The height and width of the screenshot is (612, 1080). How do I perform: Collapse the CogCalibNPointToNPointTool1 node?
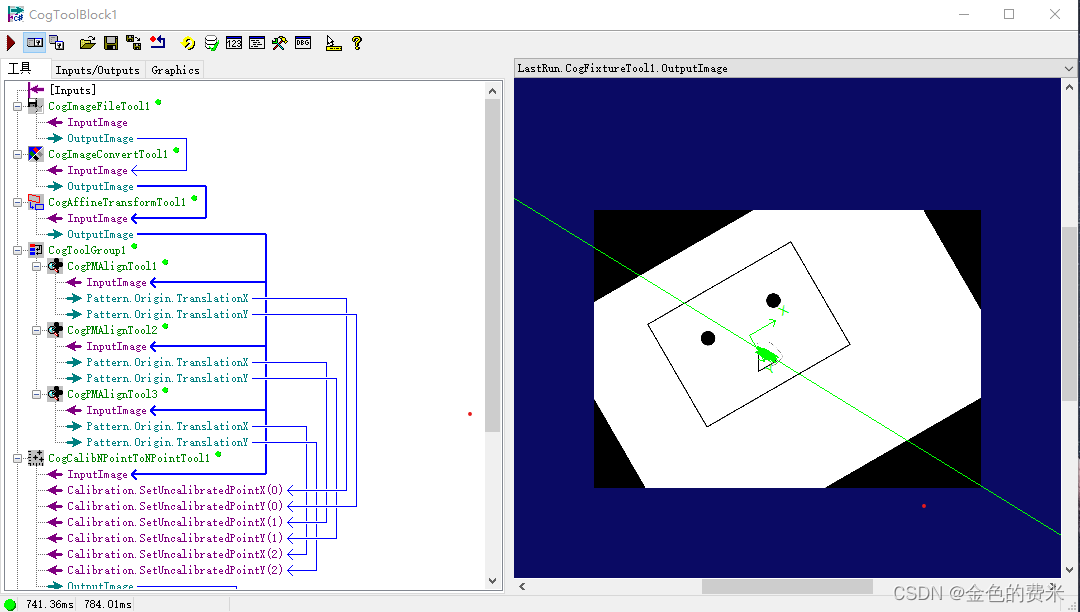(18, 458)
